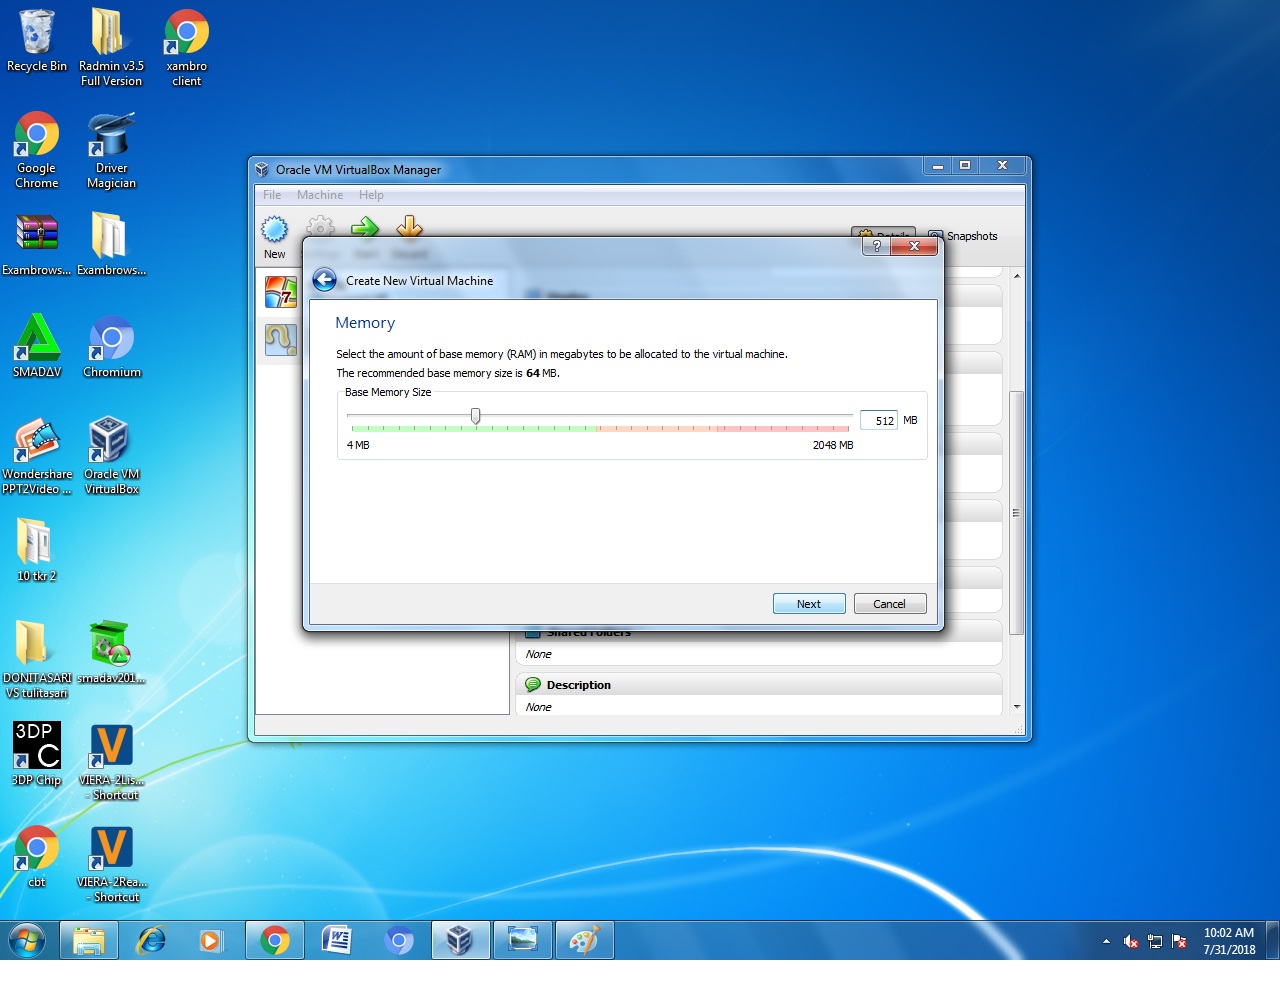Open Microsoft Word from the taskbar
The image size is (1280, 1002).
pos(337,940)
